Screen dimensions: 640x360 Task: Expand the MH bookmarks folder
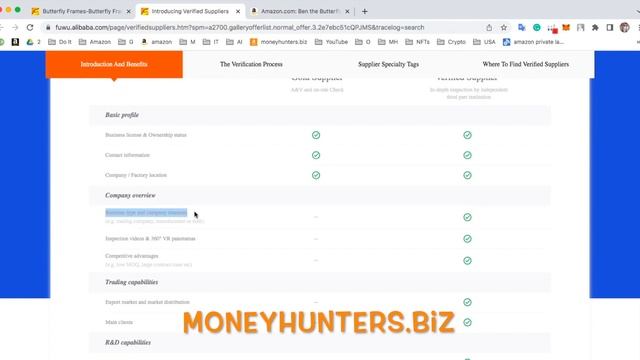(388, 42)
